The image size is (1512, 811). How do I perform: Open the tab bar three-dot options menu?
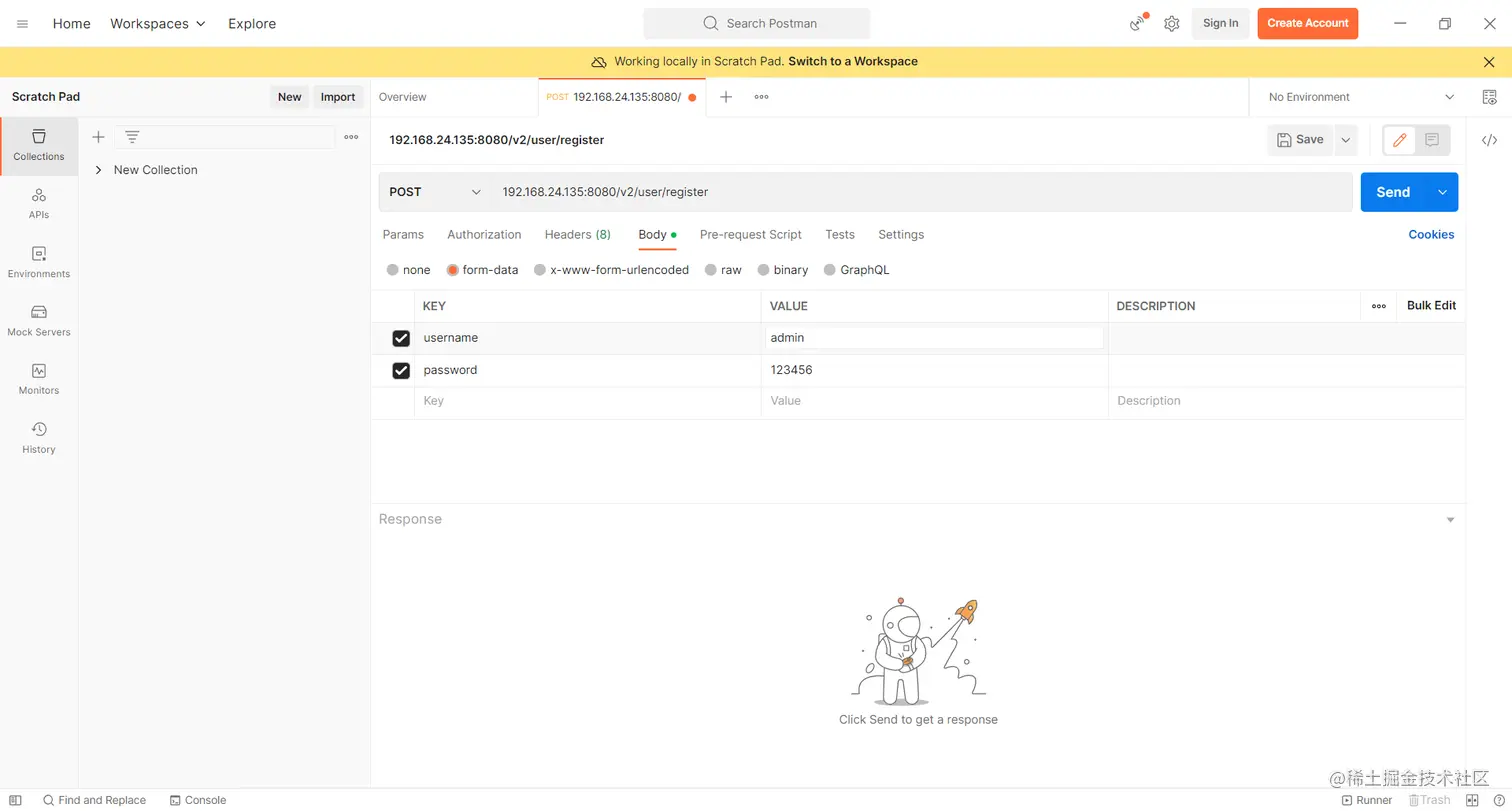pos(761,97)
